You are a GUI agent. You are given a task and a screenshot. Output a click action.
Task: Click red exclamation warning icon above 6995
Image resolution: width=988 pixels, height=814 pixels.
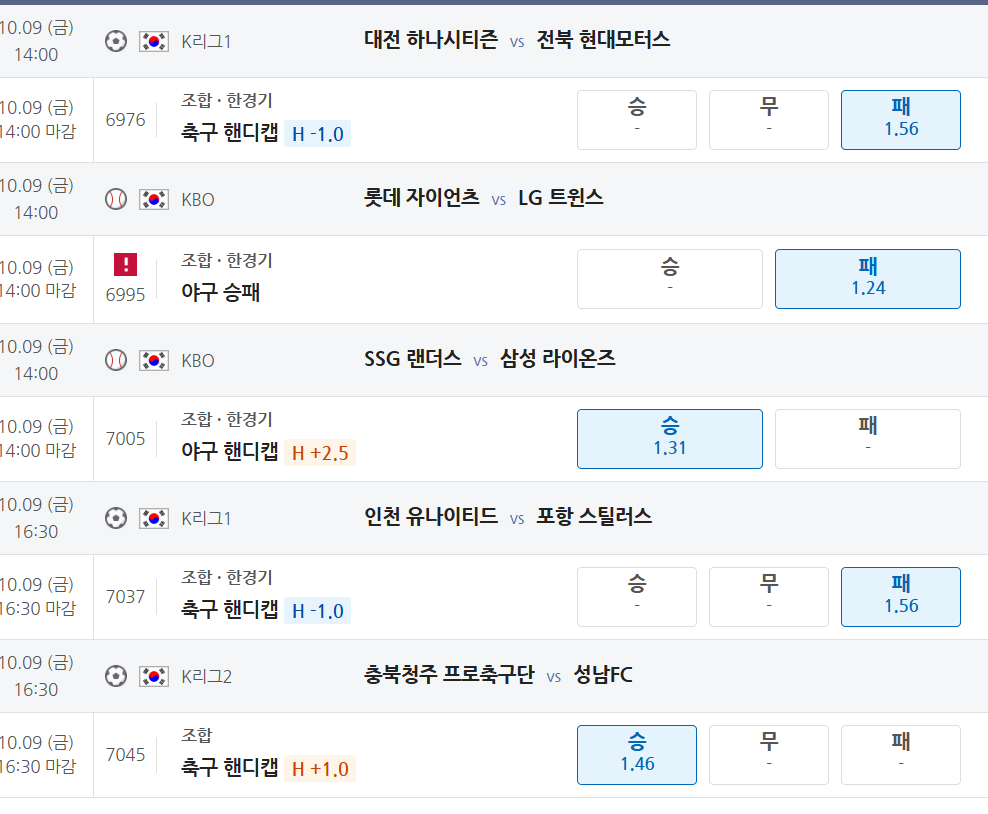[x=125, y=265]
